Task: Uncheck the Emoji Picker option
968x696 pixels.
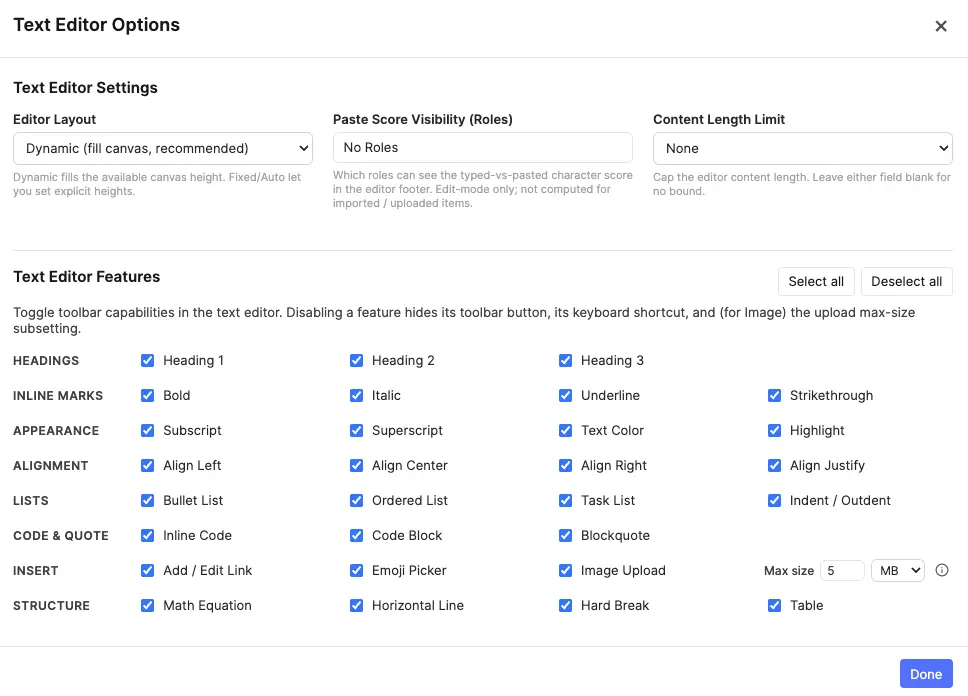Action: (356, 570)
